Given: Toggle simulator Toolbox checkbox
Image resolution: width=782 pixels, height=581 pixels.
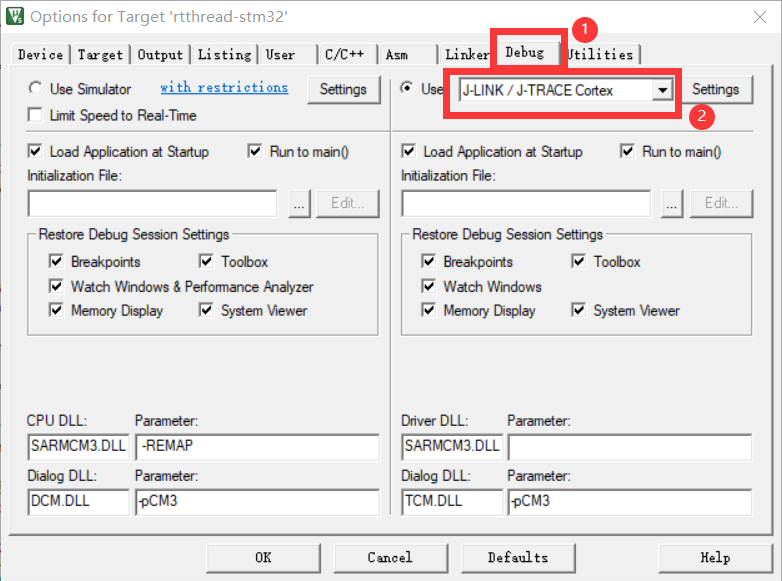Looking at the screenshot, I should coord(206,261).
